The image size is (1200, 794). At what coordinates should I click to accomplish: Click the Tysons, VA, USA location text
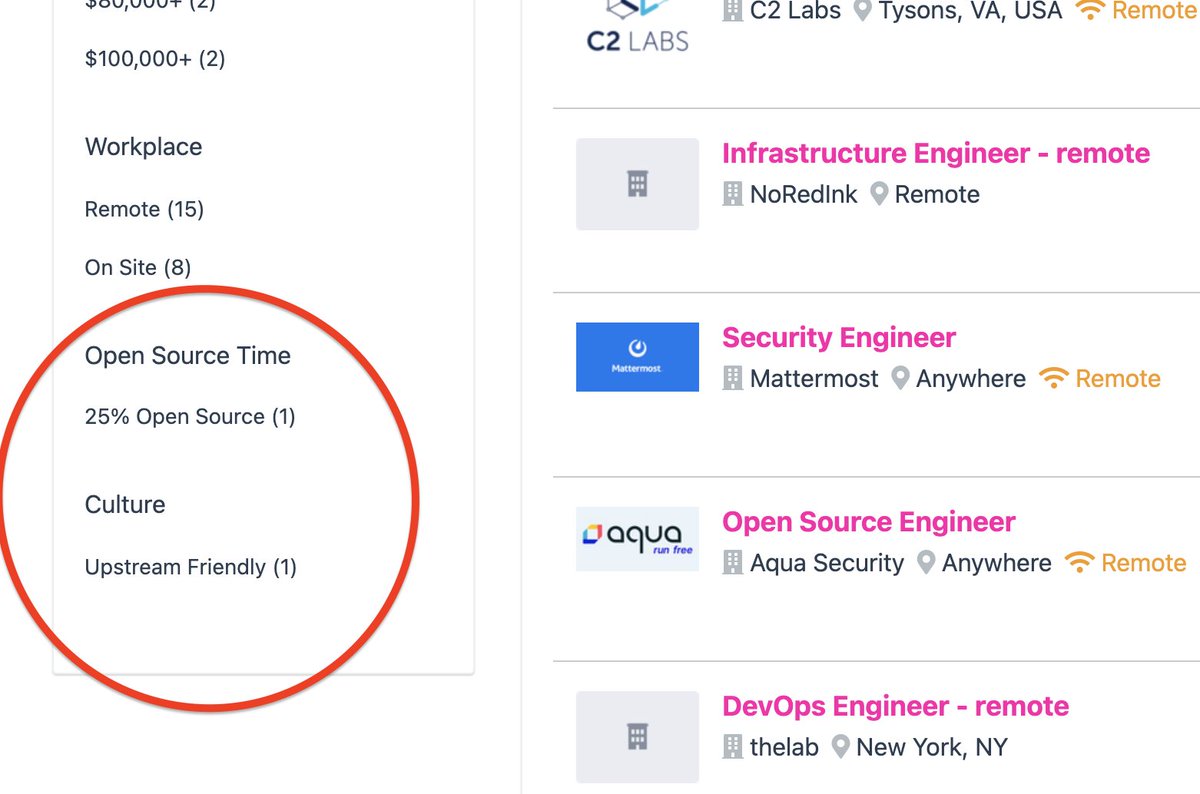[x=970, y=11]
